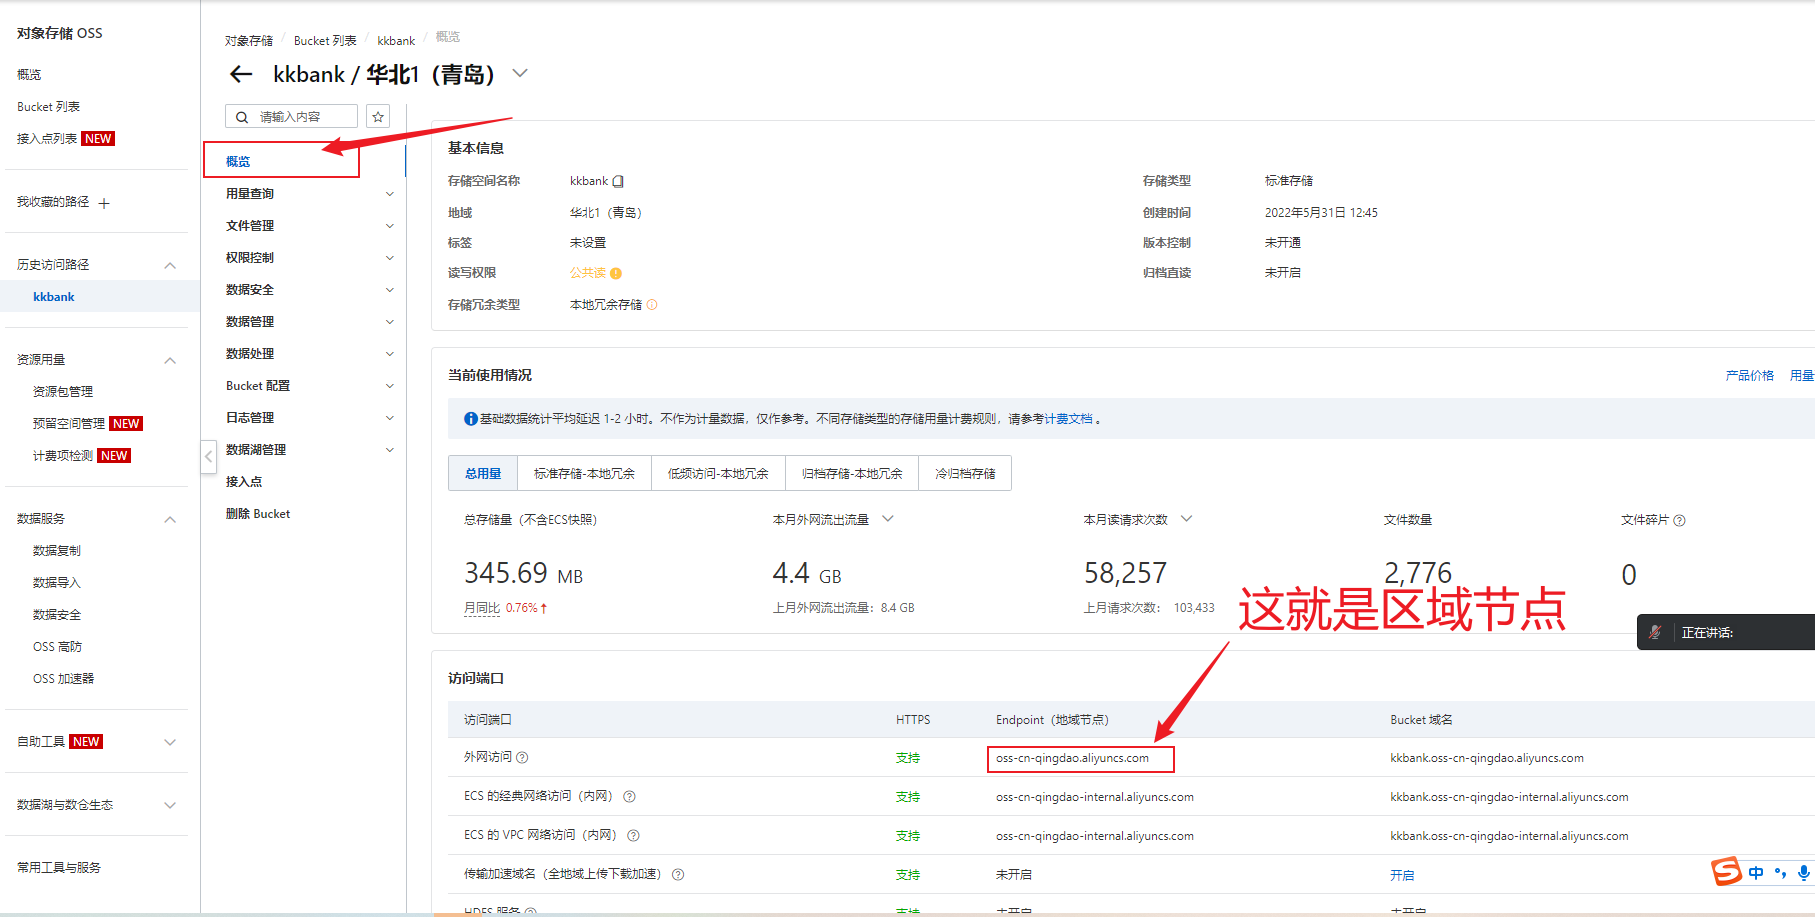The width and height of the screenshot is (1815, 917).
Task: Click the Sogou microphone voice input icon
Action: [x=1803, y=872]
